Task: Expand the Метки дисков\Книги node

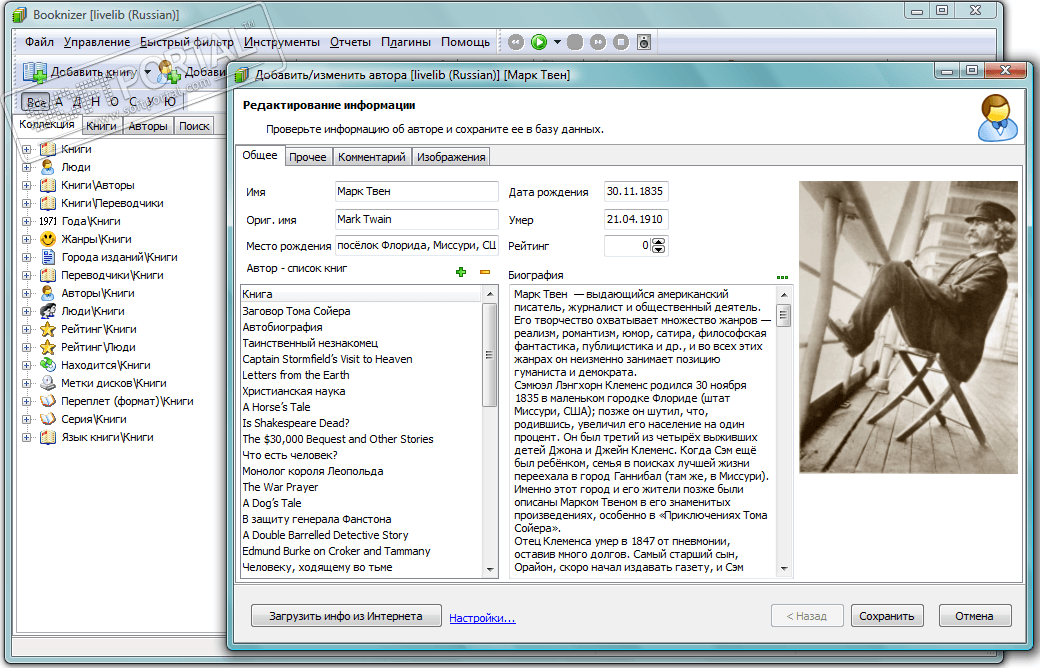Action: pos(27,383)
